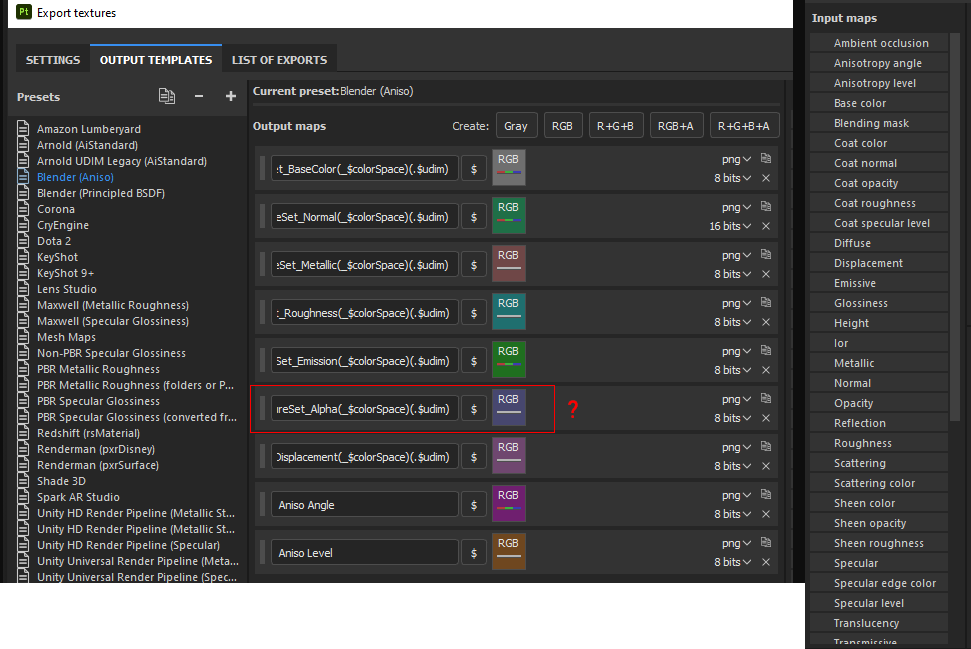Duplicate the selected preset icon
971x649 pixels.
(167, 96)
